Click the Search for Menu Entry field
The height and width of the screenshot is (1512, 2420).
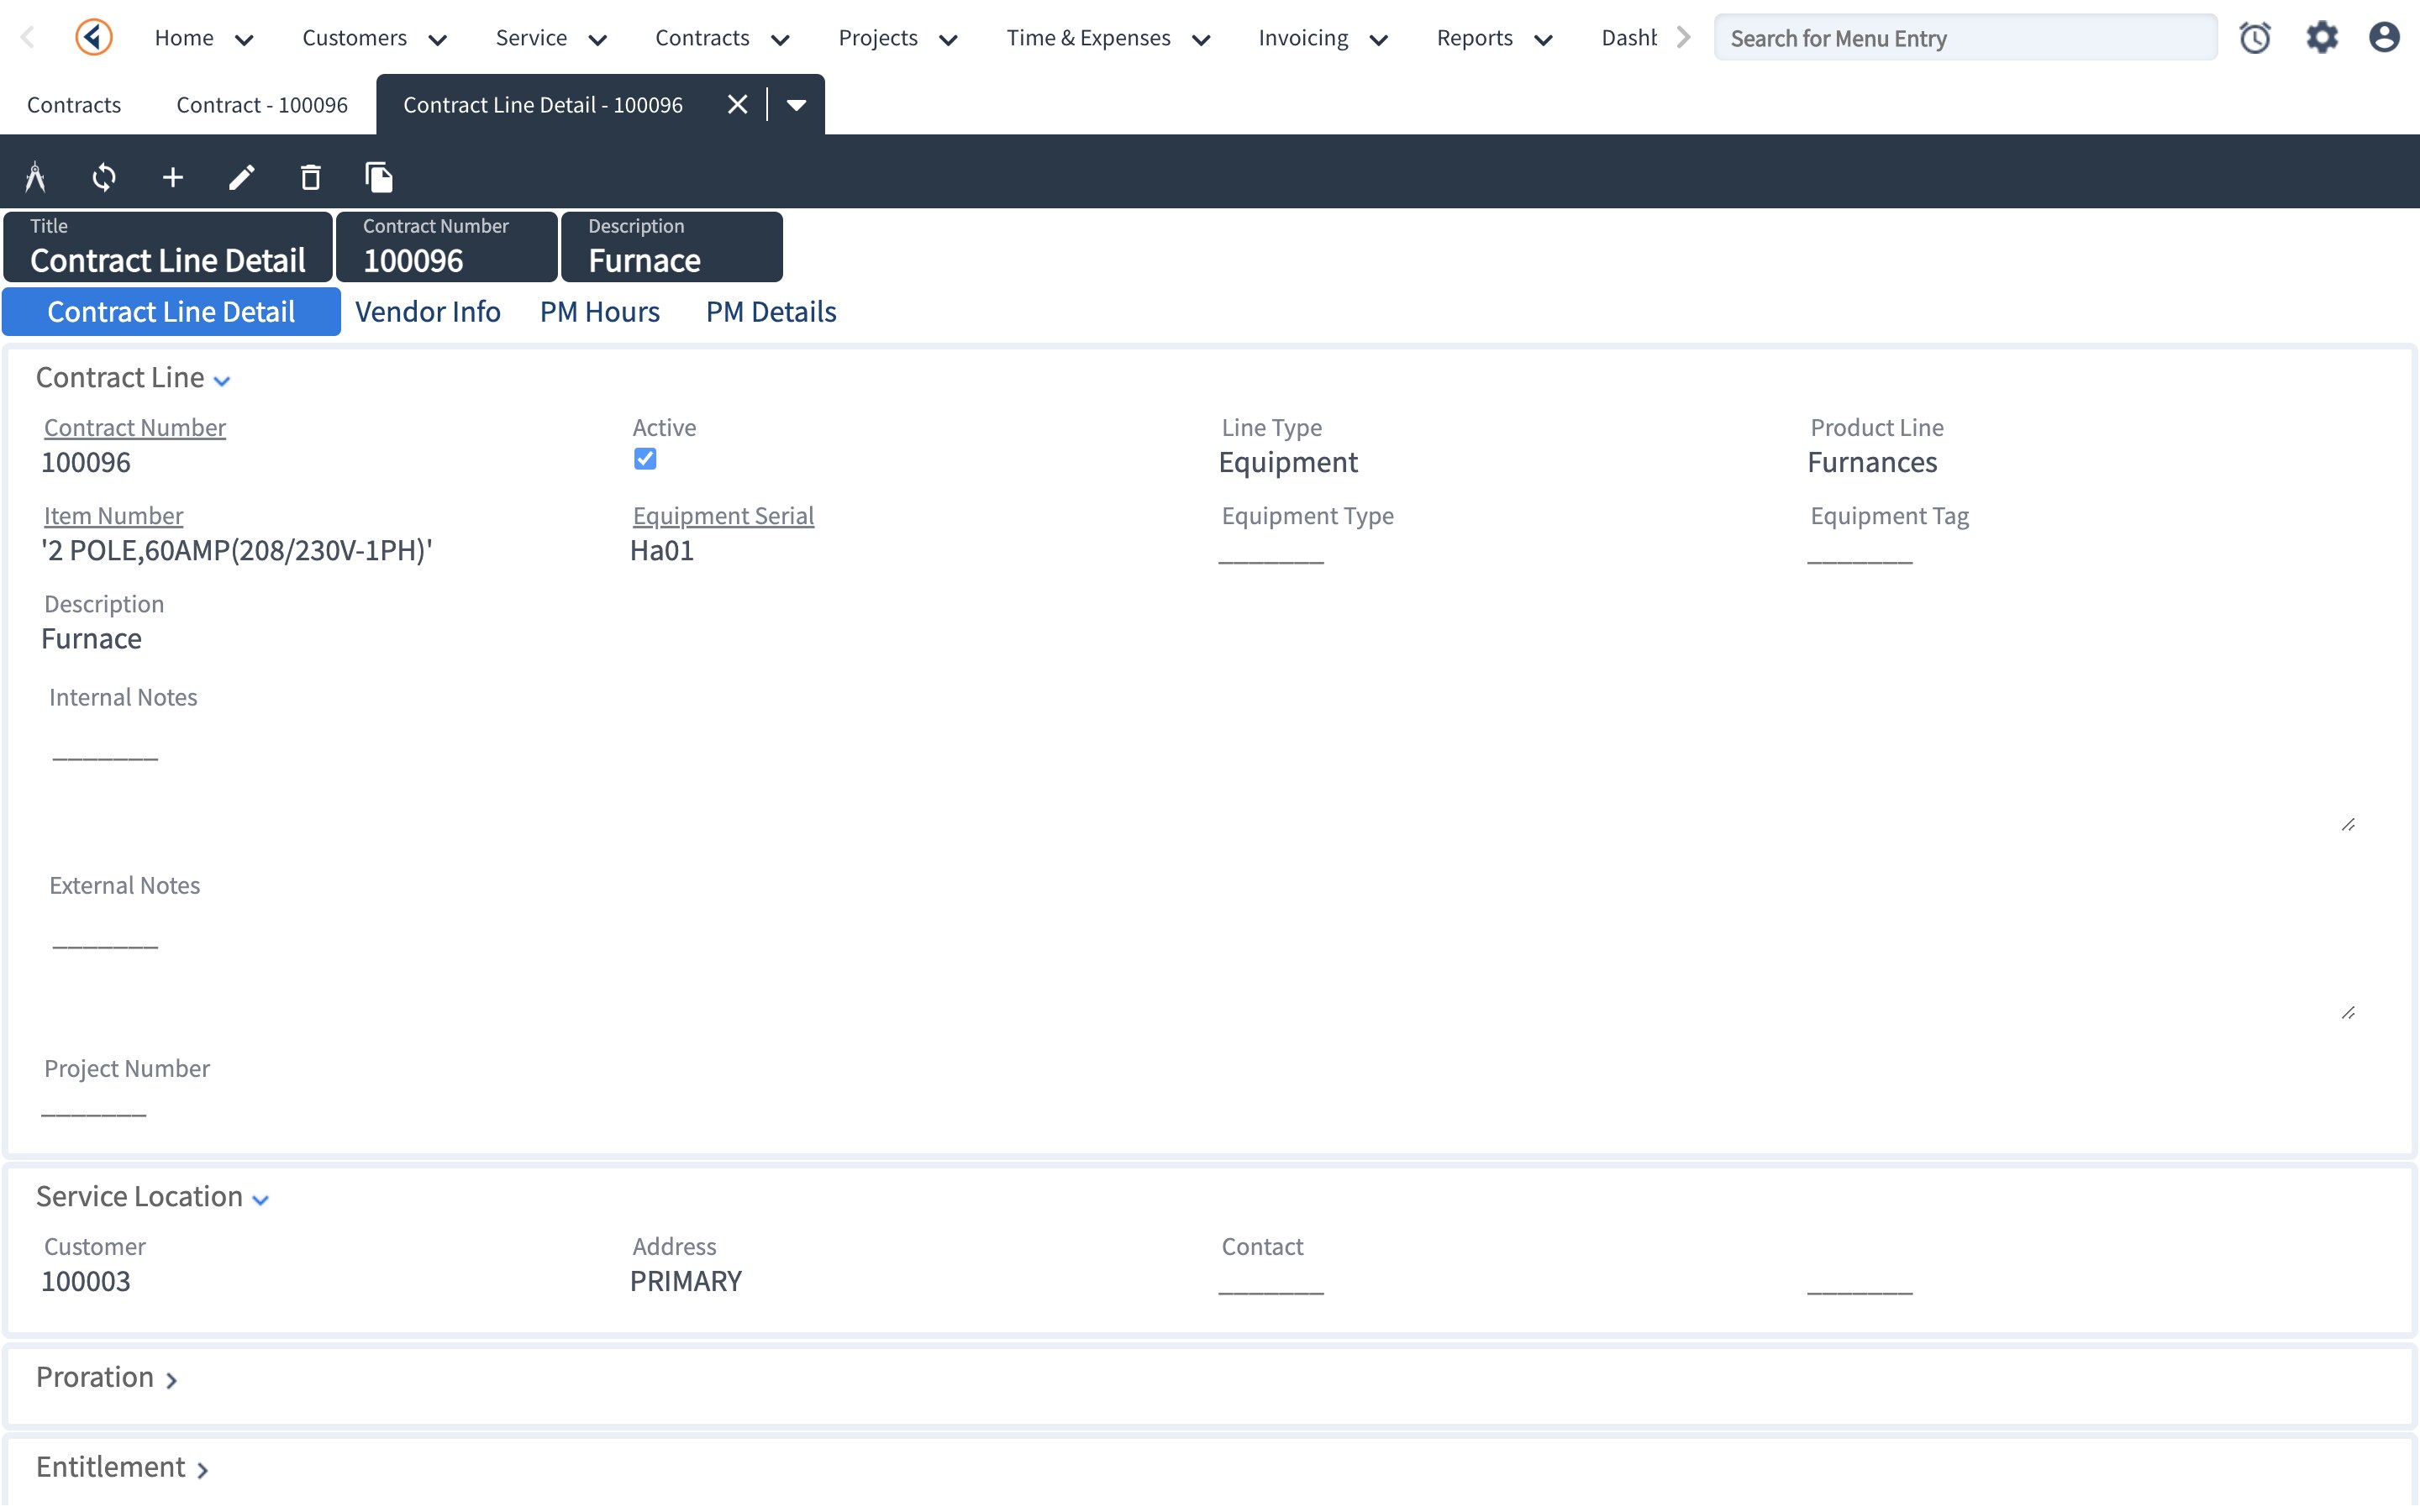tap(1964, 38)
